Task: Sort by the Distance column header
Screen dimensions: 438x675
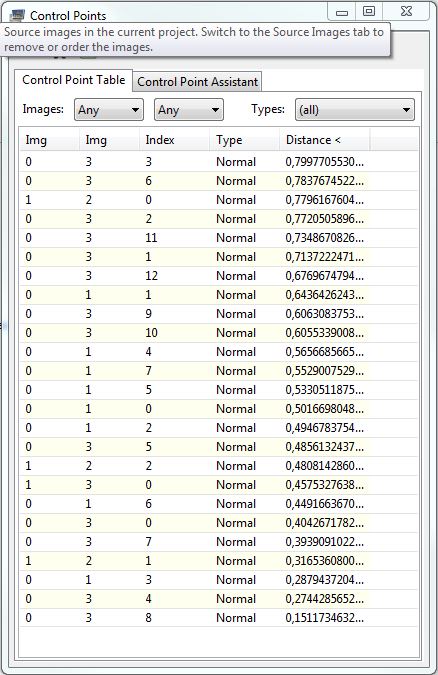Action: coord(324,140)
